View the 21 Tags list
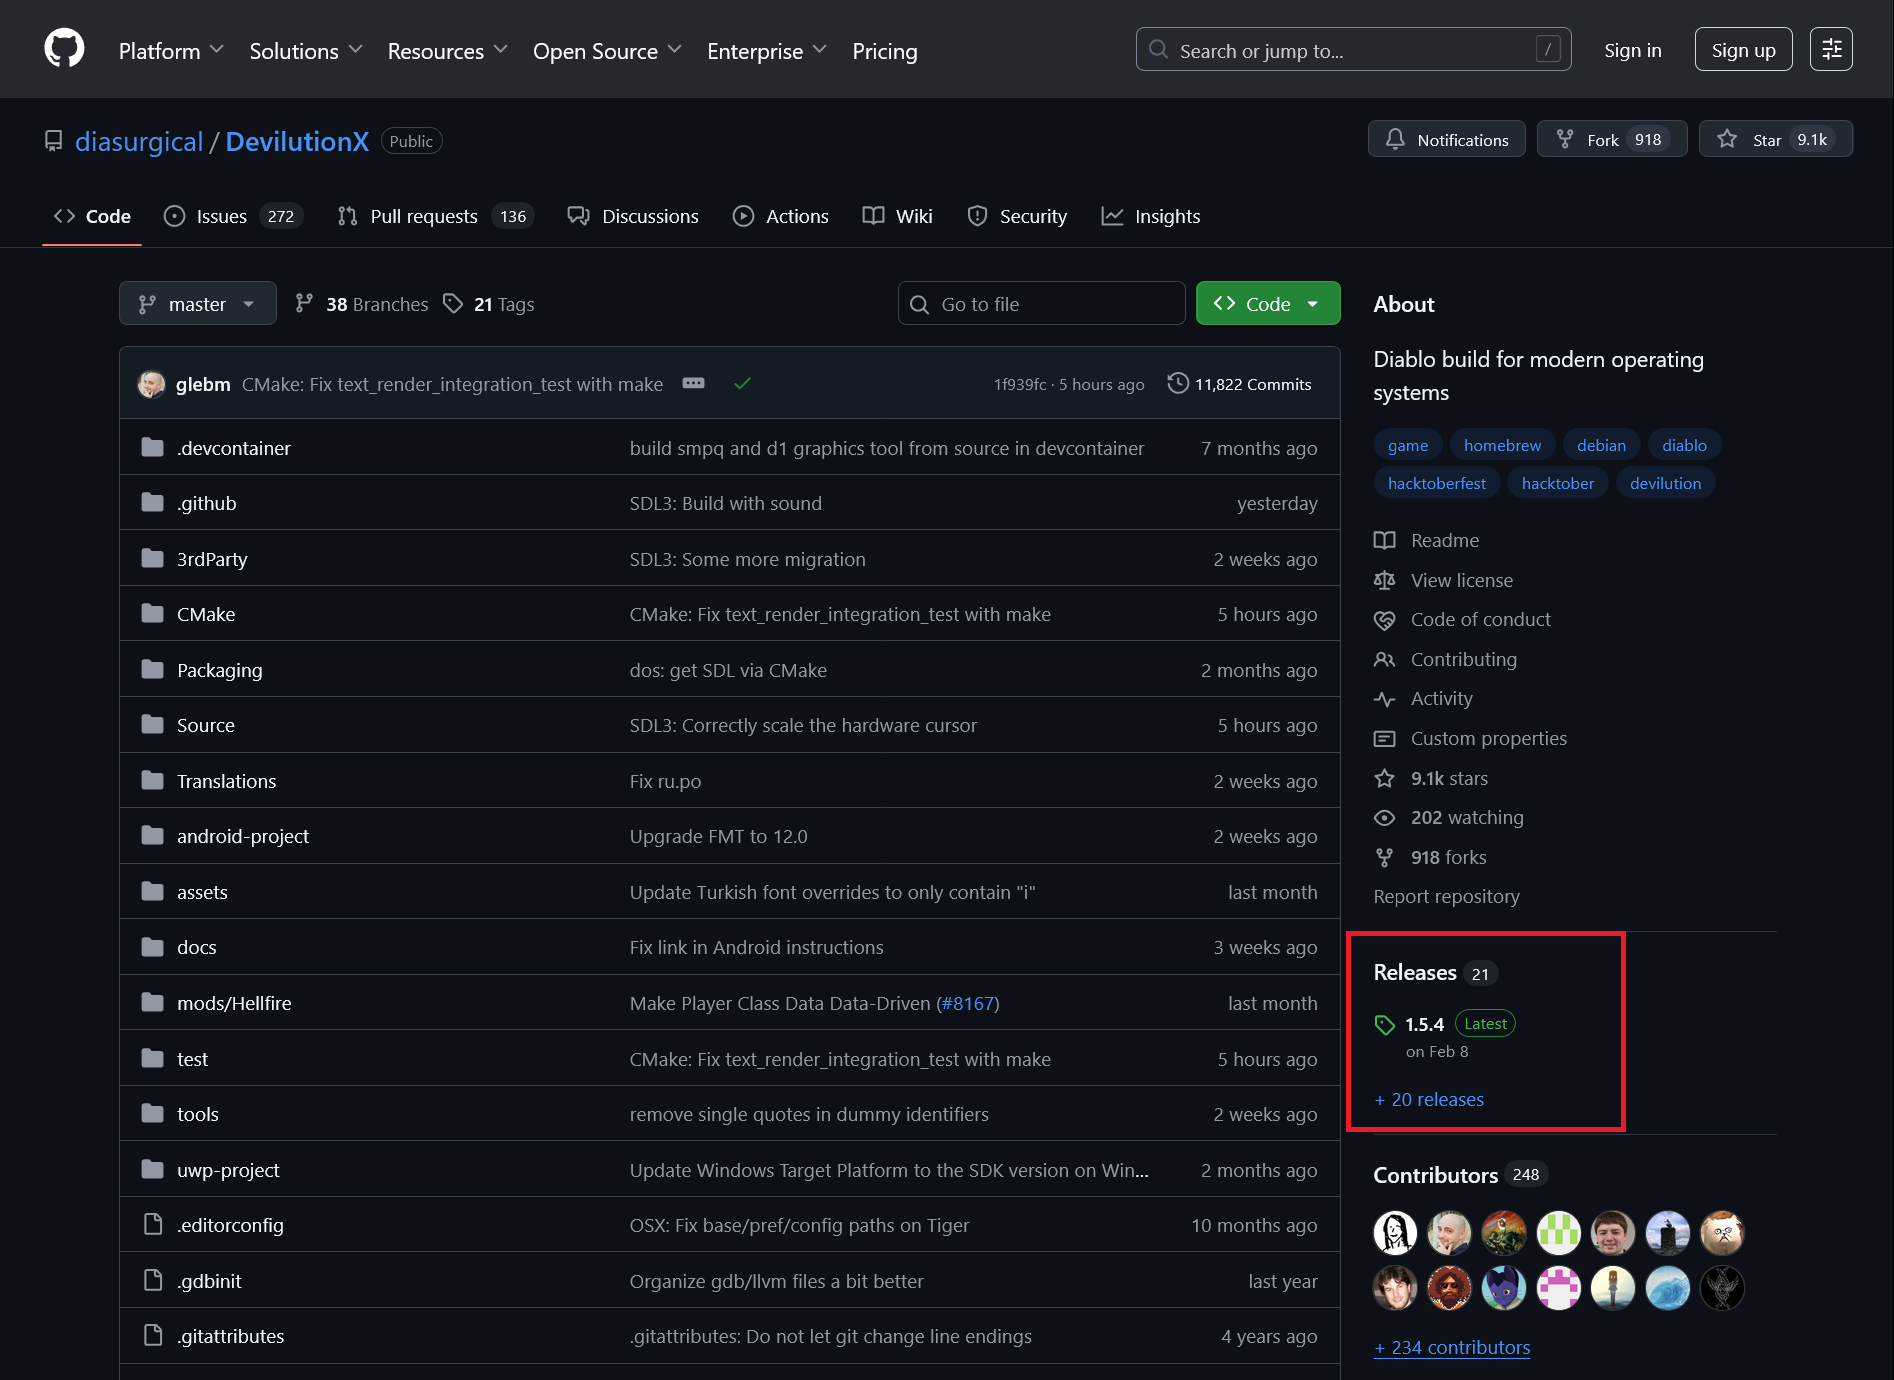1894x1380 pixels. pyautogui.click(x=489, y=304)
